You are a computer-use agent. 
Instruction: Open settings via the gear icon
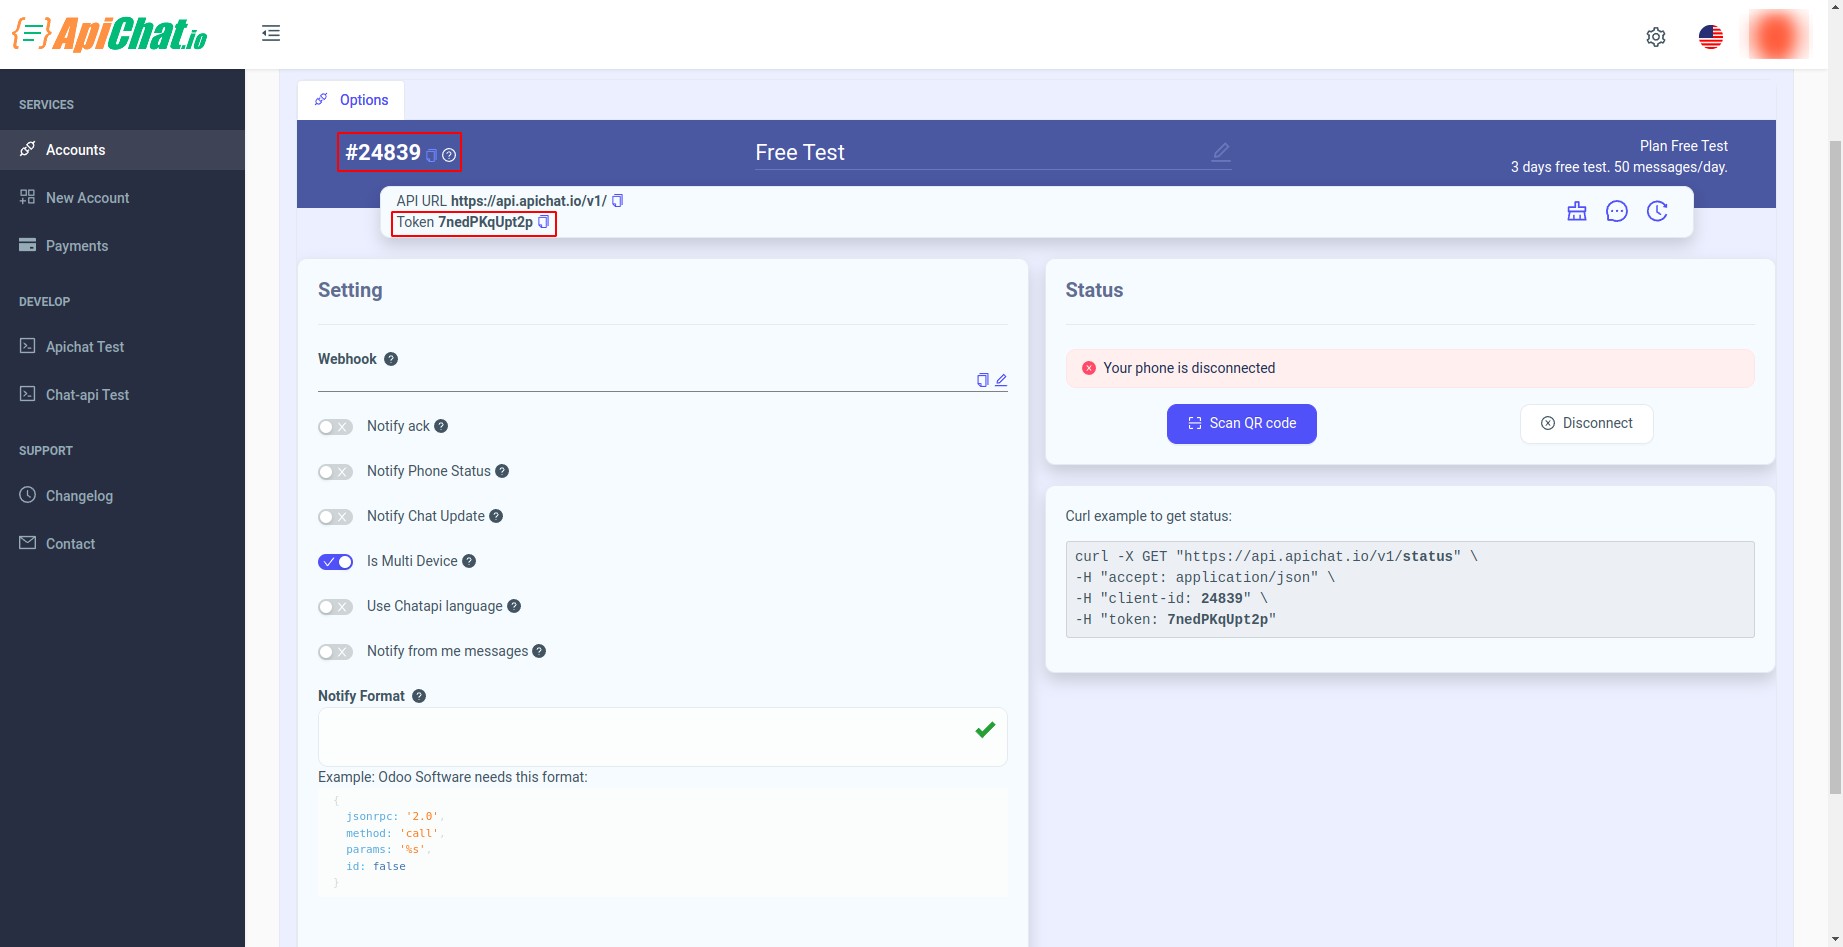pyautogui.click(x=1656, y=37)
